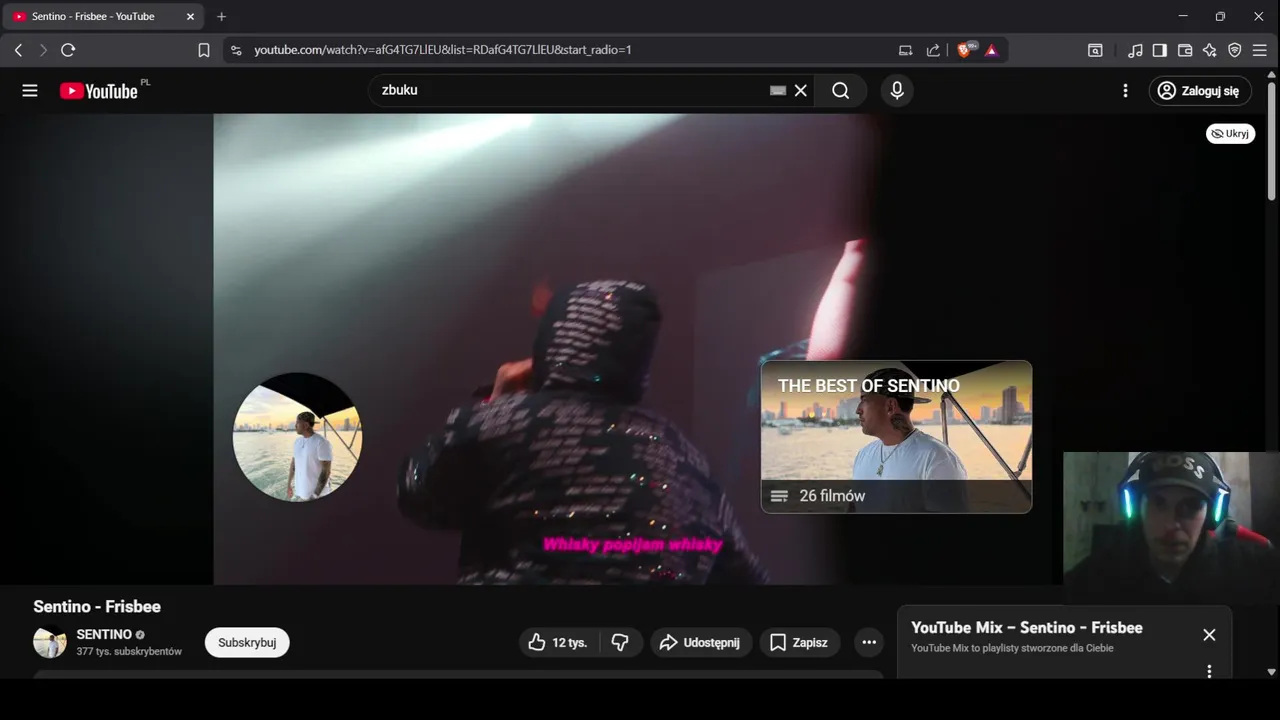
Task: Toggle the browser sidebar panel icon
Action: (x=1160, y=50)
